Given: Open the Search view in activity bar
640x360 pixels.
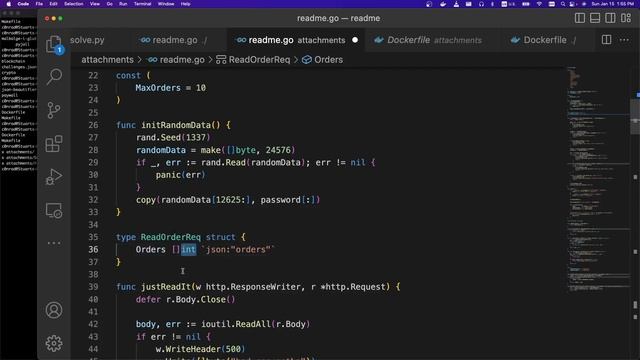Looking at the screenshot, I should [x=54, y=76].
